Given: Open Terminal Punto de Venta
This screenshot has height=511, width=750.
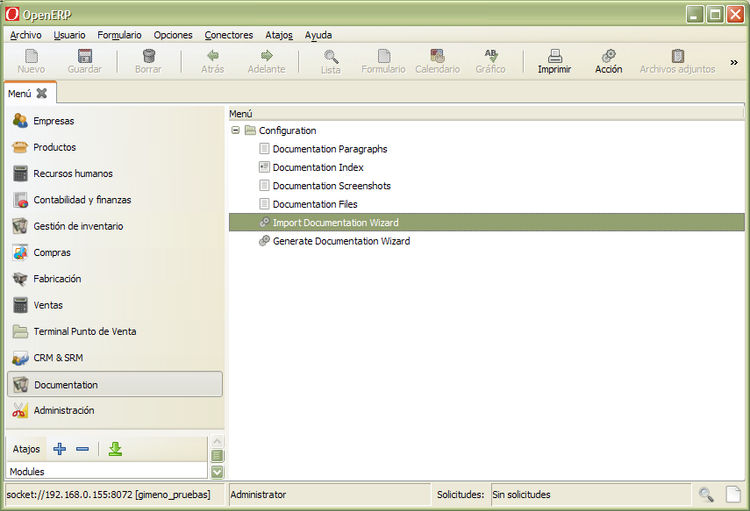Looking at the screenshot, I should click(115, 331).
